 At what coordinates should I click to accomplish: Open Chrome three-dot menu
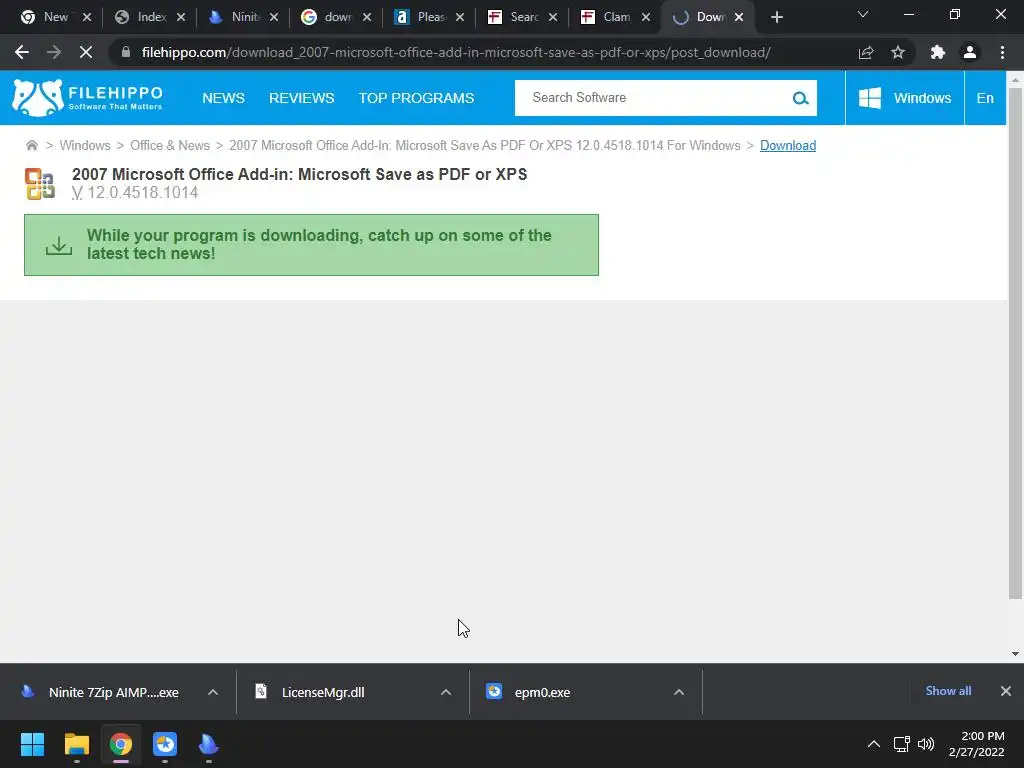1002,52
